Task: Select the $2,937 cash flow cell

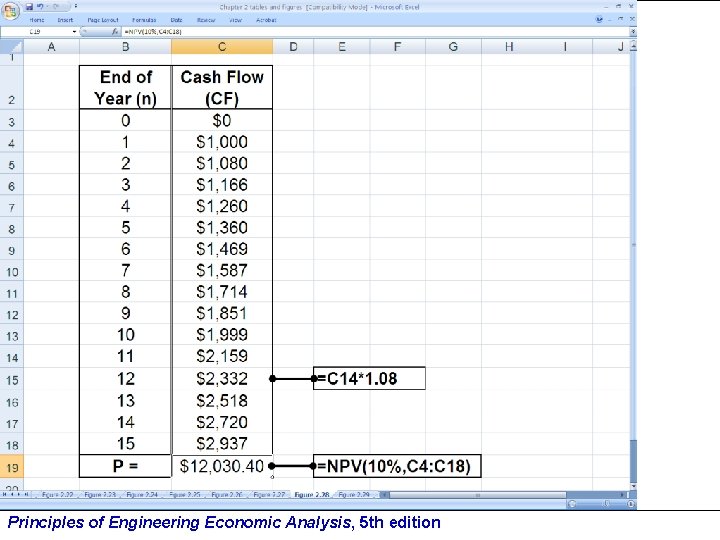Action: pyautogui.click(x=222, y=443)
